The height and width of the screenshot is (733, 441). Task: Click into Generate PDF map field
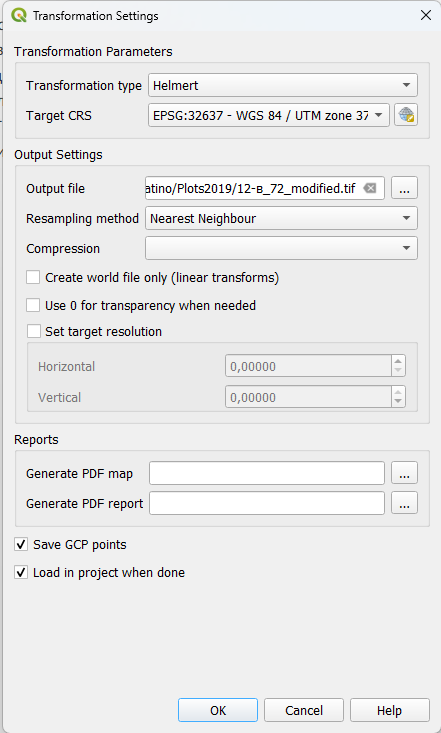(x=267, y=473)
